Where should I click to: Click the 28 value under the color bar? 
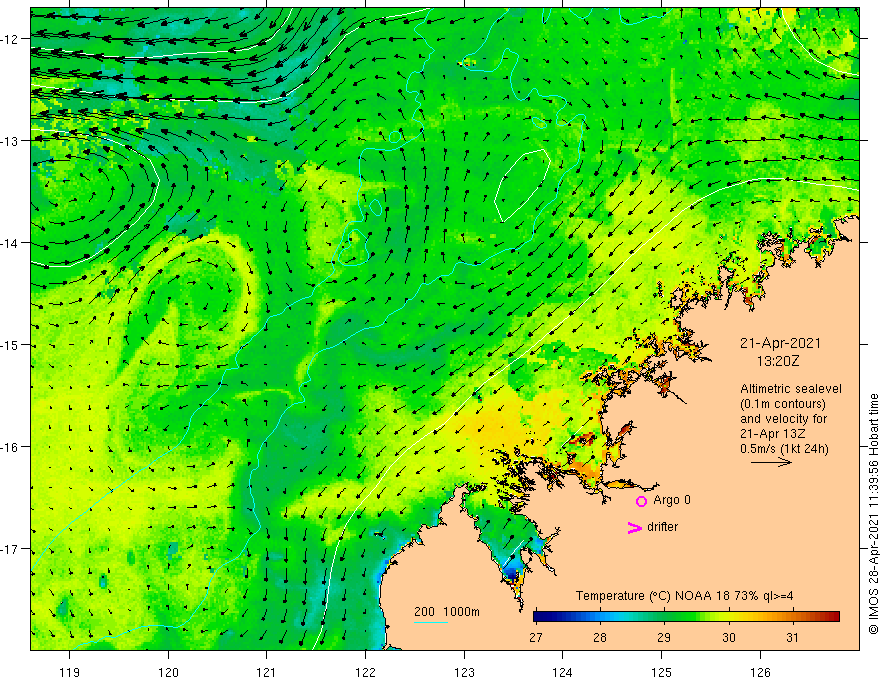[x=600, y=637]
